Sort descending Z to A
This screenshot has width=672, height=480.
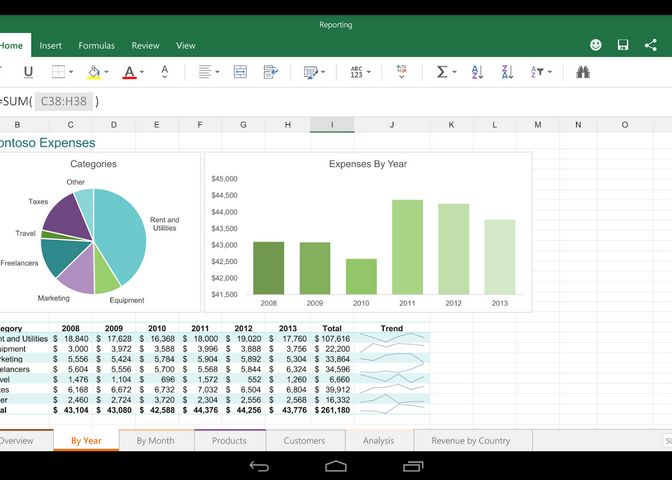point(507,72)
